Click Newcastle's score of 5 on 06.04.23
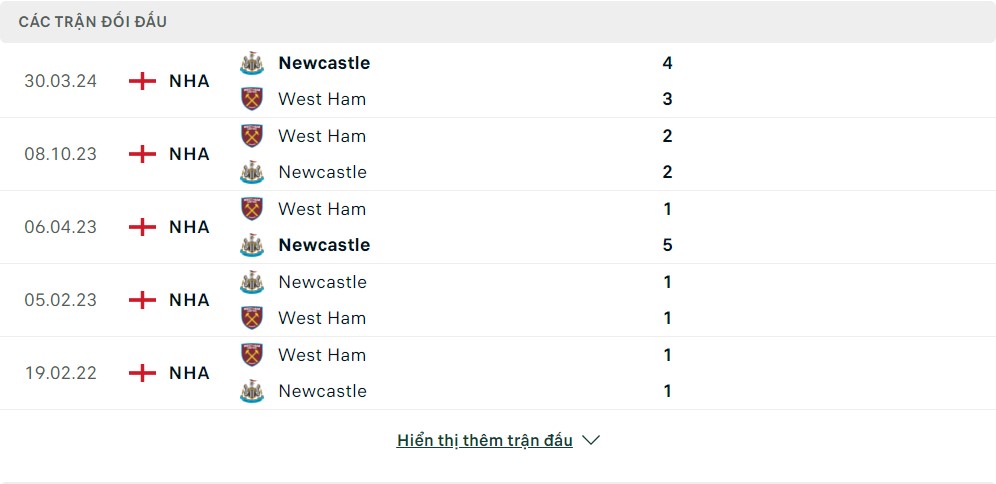The height and width of the screenshot is (484, 996). click(667, 245)
